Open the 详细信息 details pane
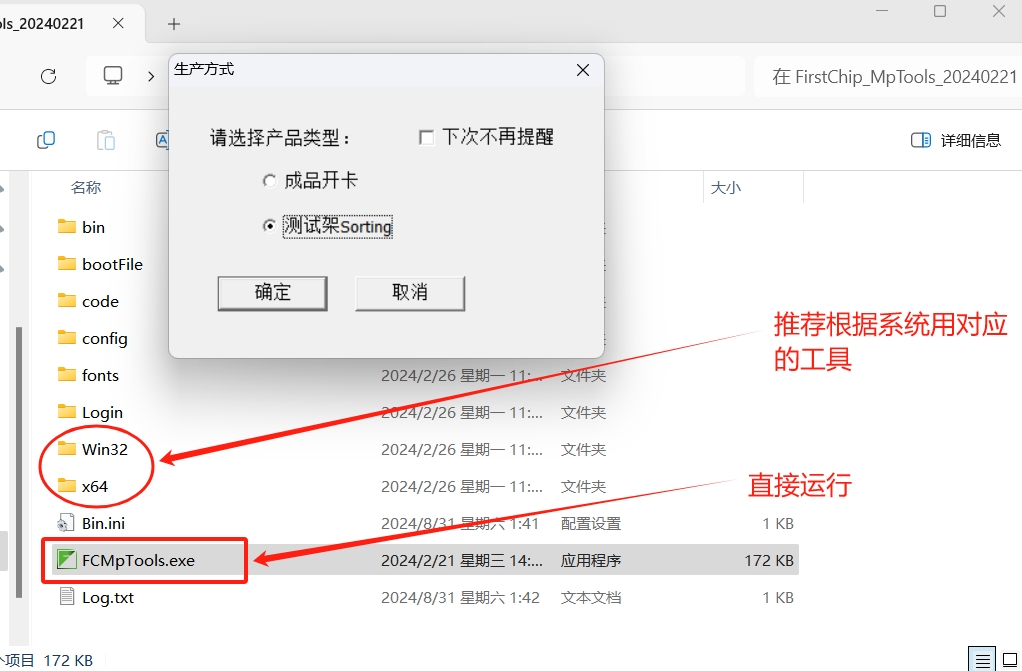 pos(955,140)
